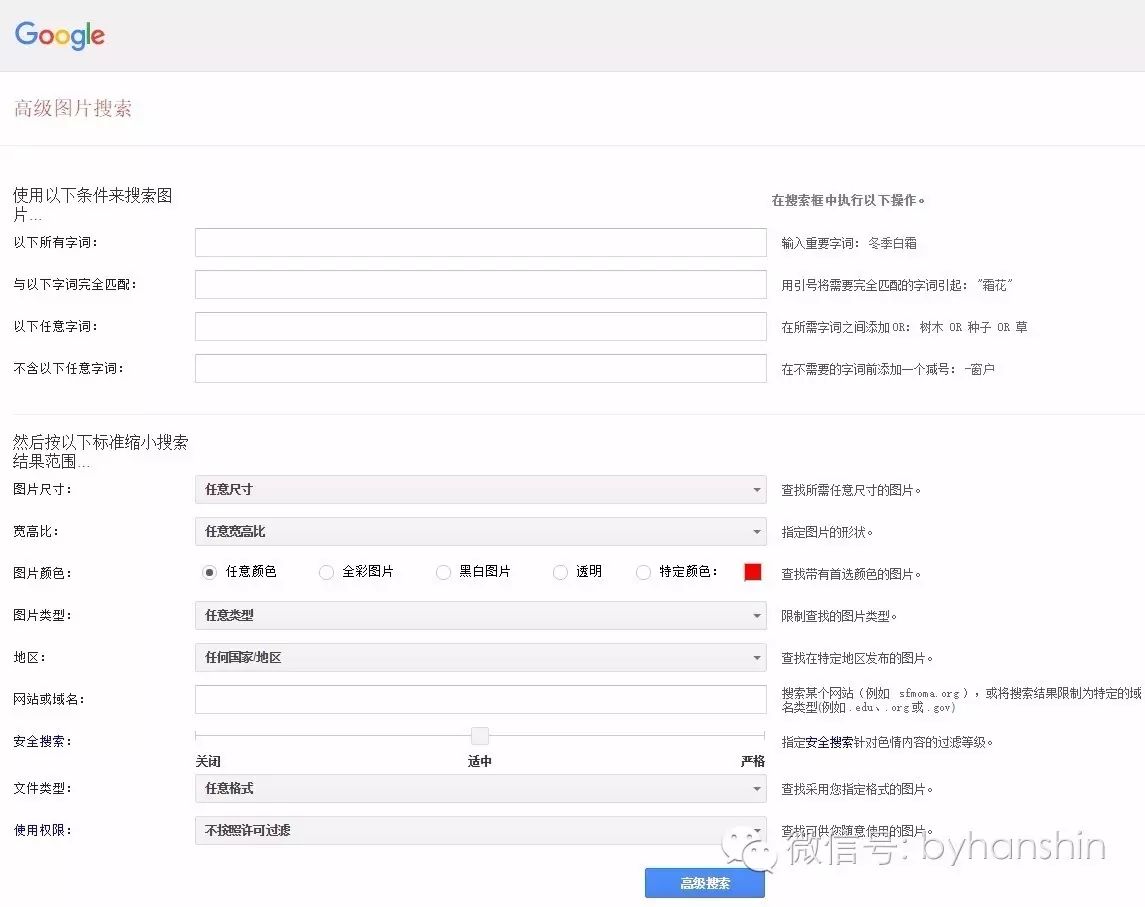The height and width of the screenshot is (907, 1145).
Task: Click the 适中 safe search label
Action: (480, 762)
